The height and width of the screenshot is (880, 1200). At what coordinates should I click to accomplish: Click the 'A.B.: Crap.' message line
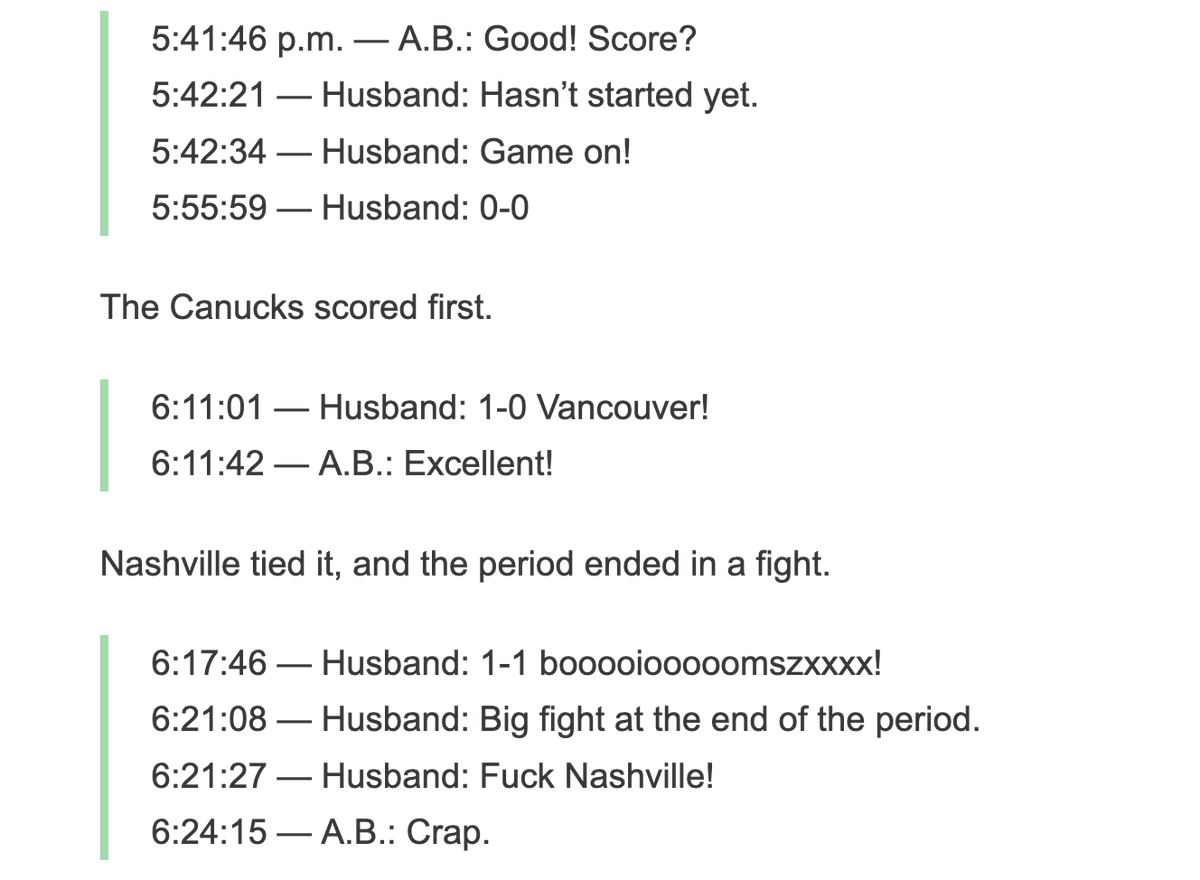321,832
